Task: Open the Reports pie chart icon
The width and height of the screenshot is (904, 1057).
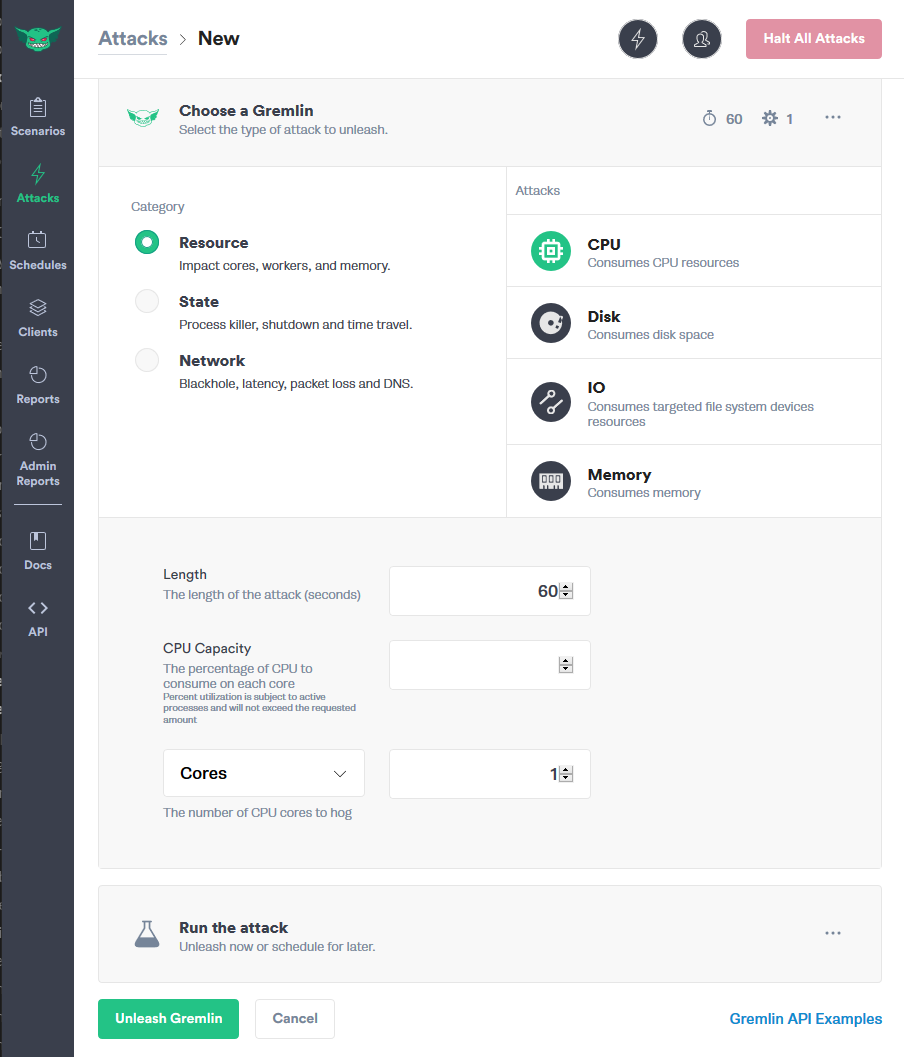Action: [x=38, y=374]
